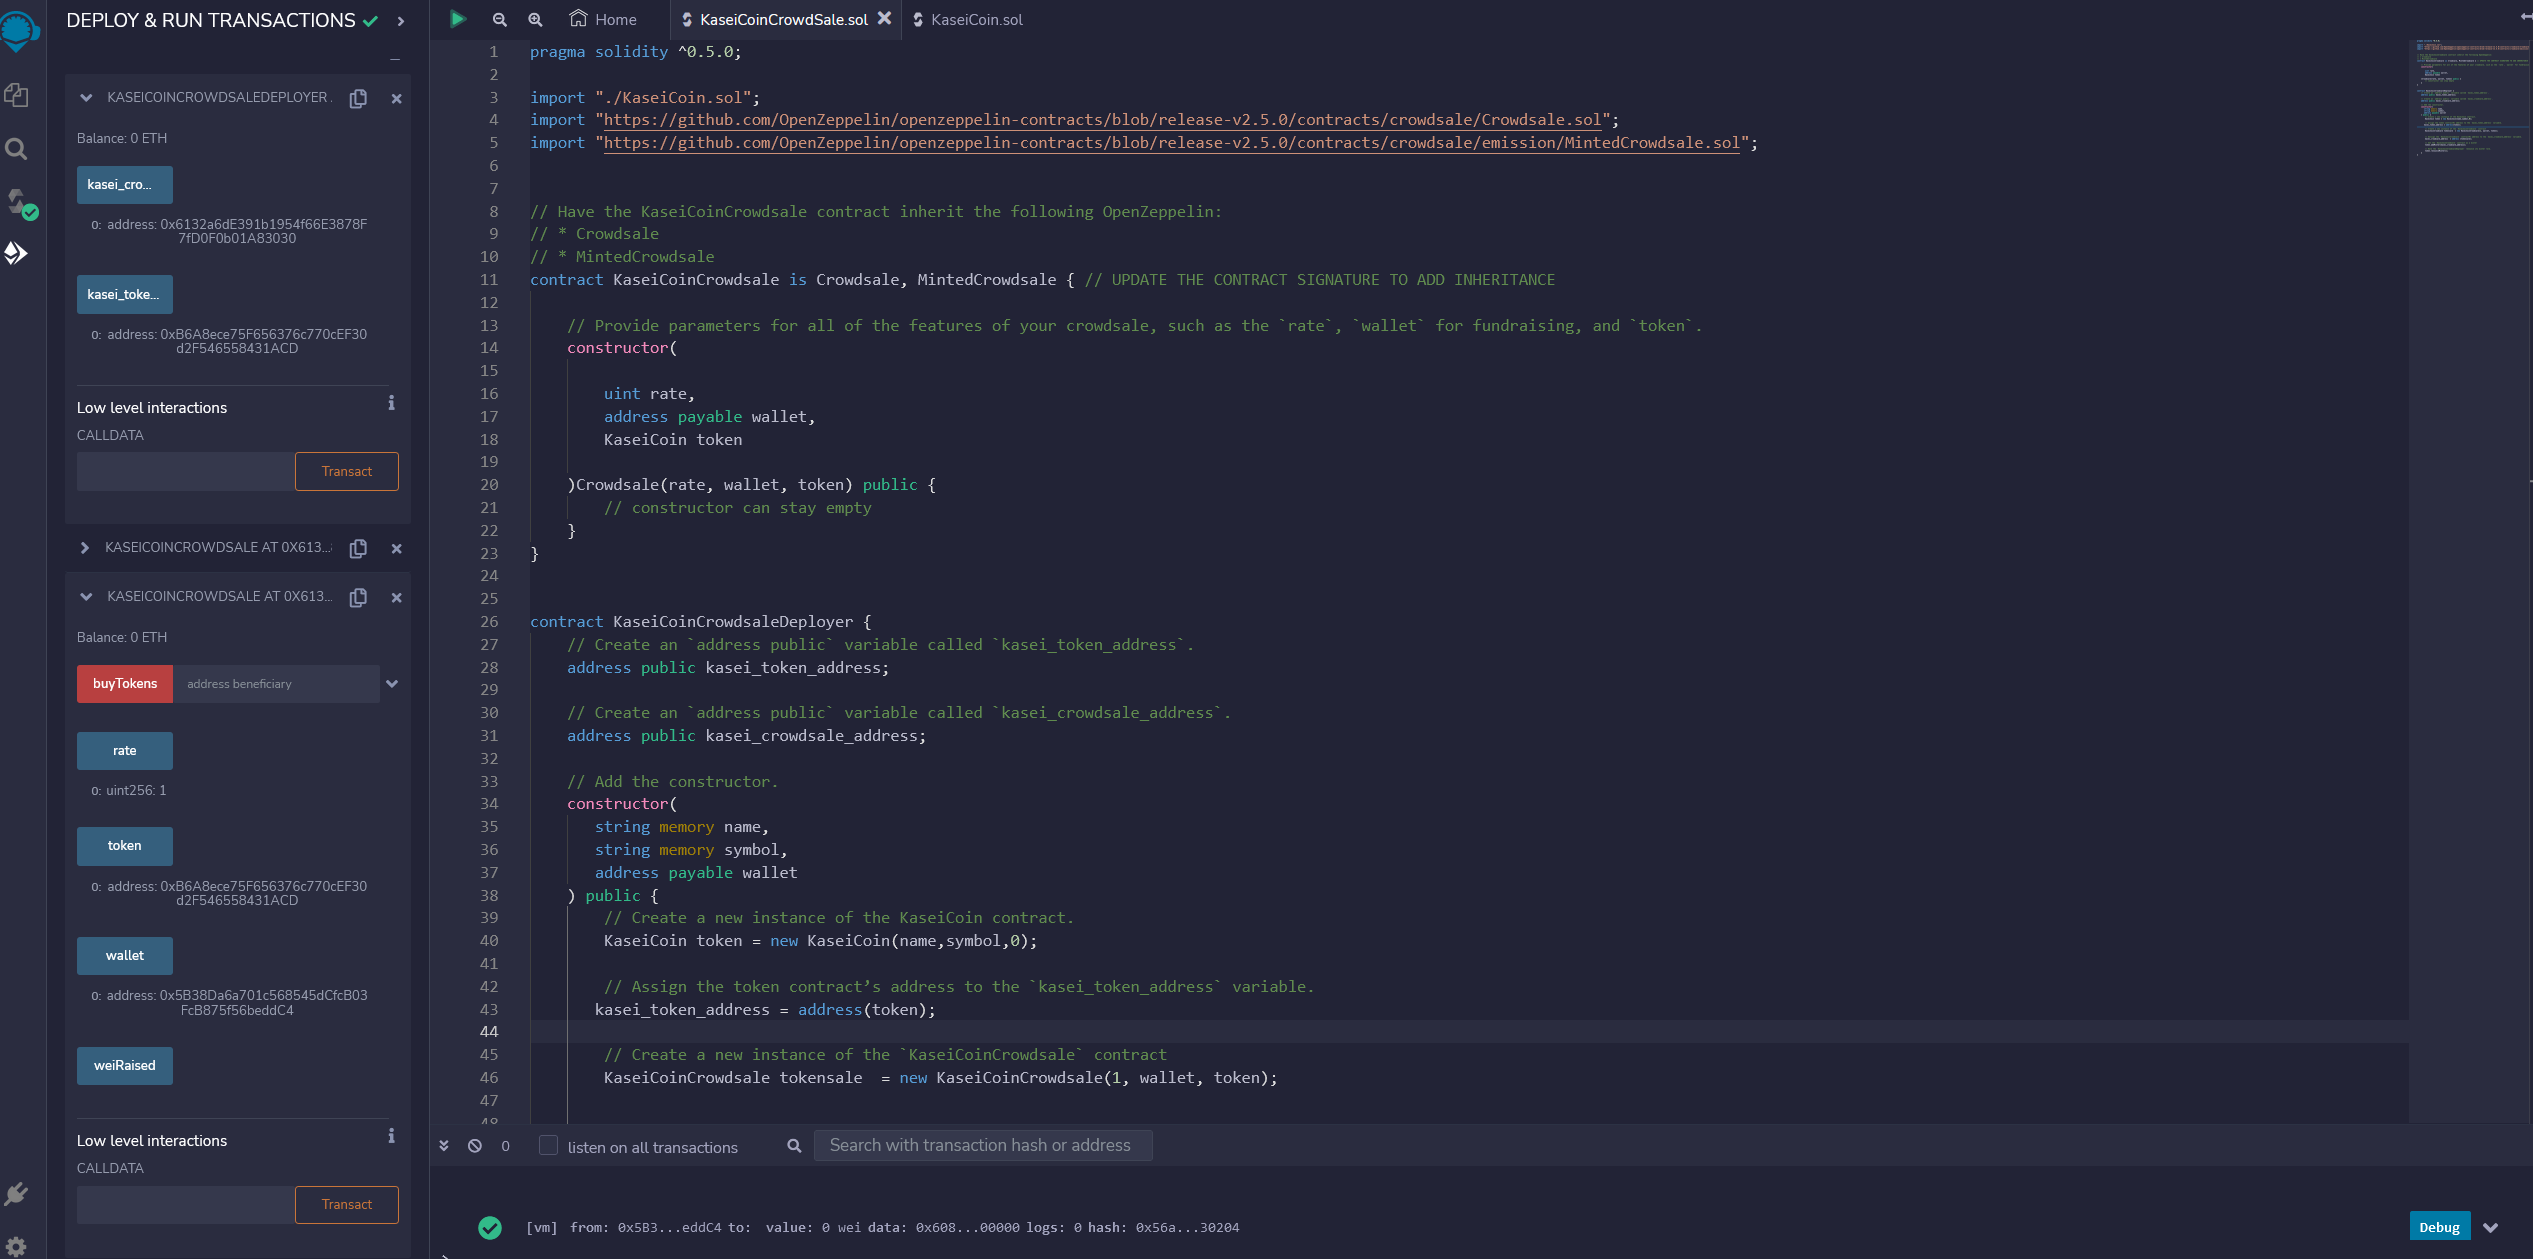This screenshot has width=2533, height=1259.
Task: Open the Deploy & run transactions sidebar icon
Action: [16, 254]
